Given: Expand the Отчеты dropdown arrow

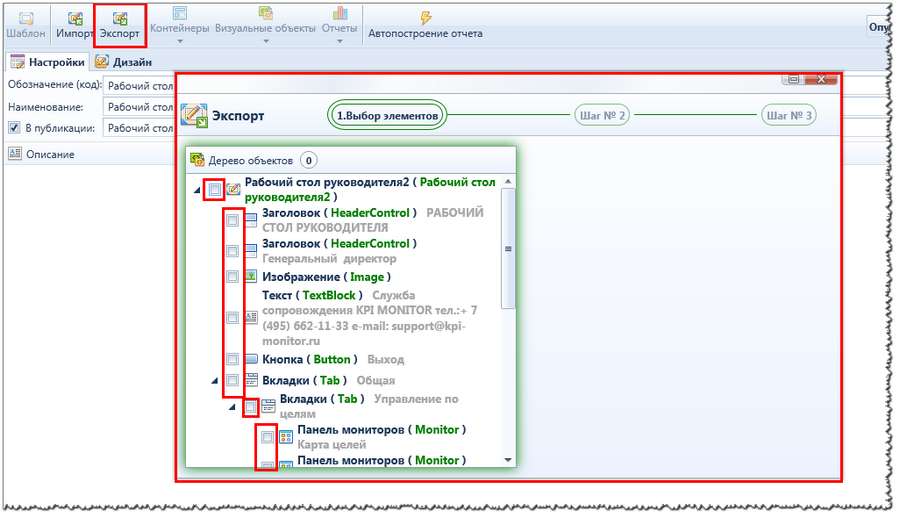Looking at the screenshot, I should click(x=339, y=41).
